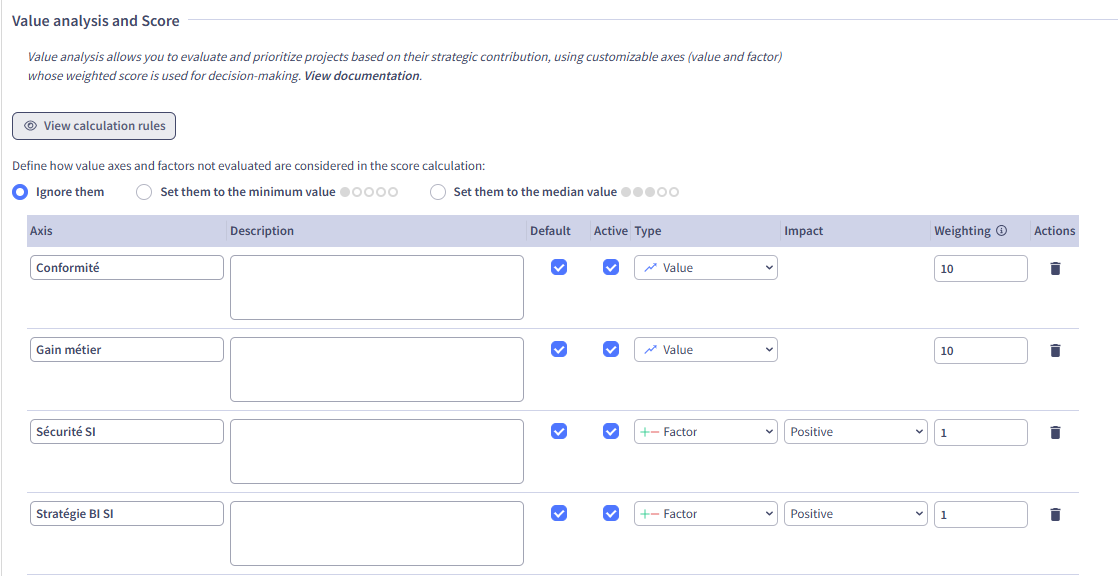Viewport: 1118px width, 576px height.
Task: Uncheck Default for Stratégie BI SI
Action: 560,513
